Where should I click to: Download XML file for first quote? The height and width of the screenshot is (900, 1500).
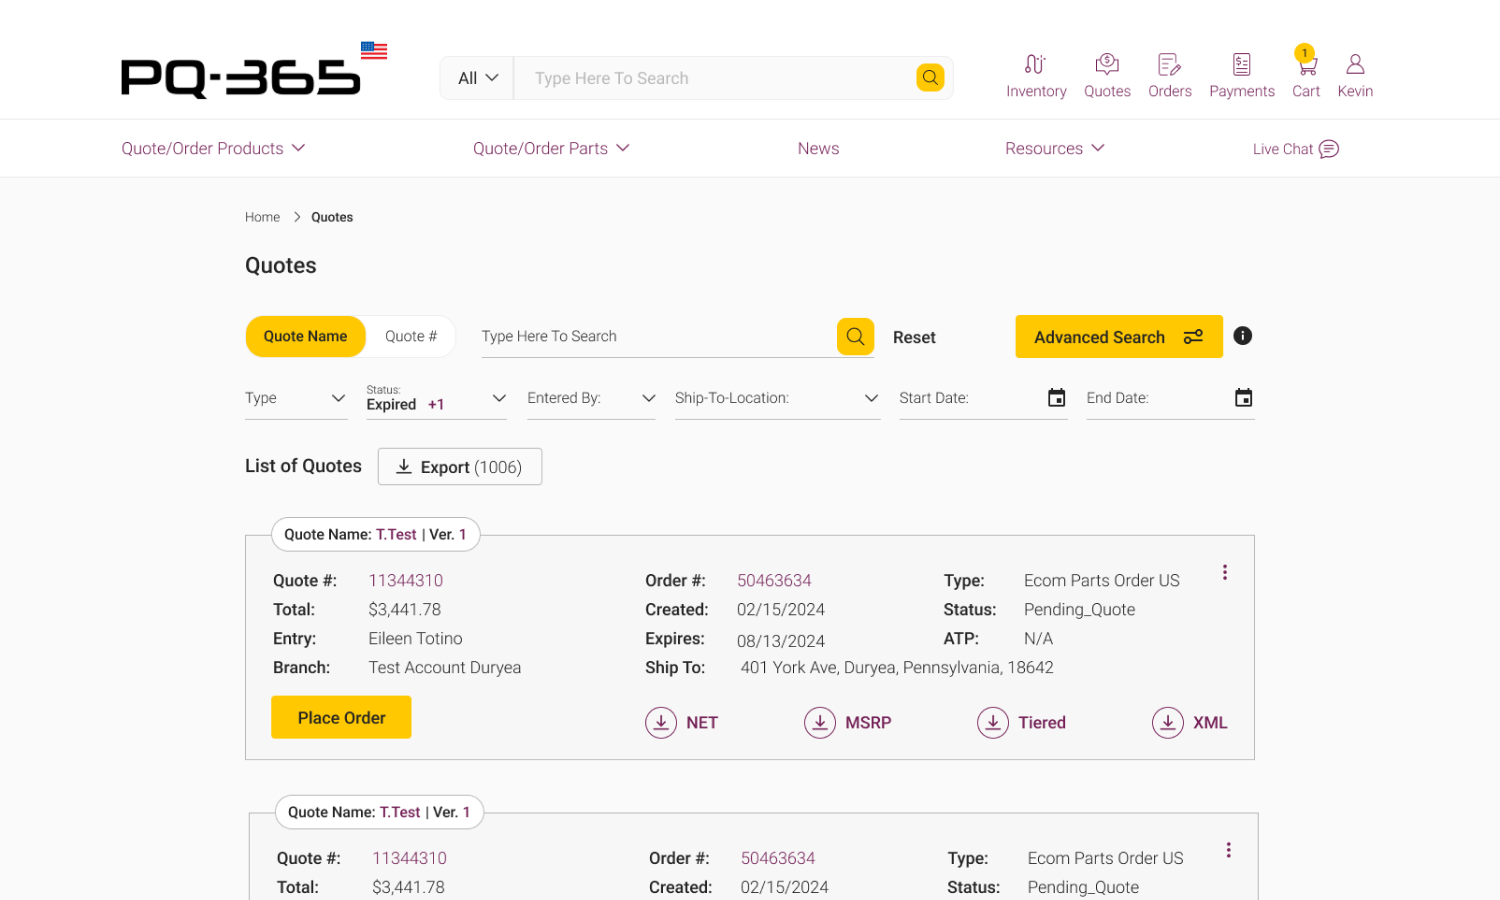(1189, 722)
